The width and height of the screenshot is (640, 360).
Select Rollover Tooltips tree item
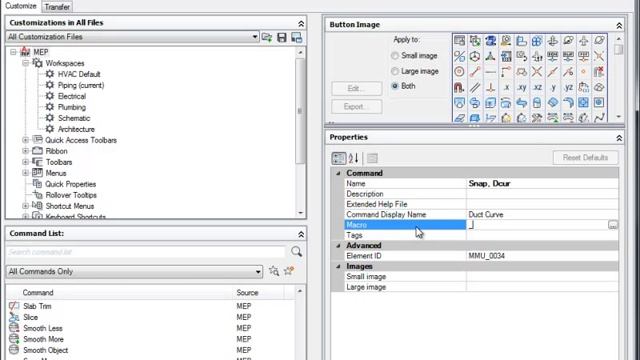click(x=71, y=195)
